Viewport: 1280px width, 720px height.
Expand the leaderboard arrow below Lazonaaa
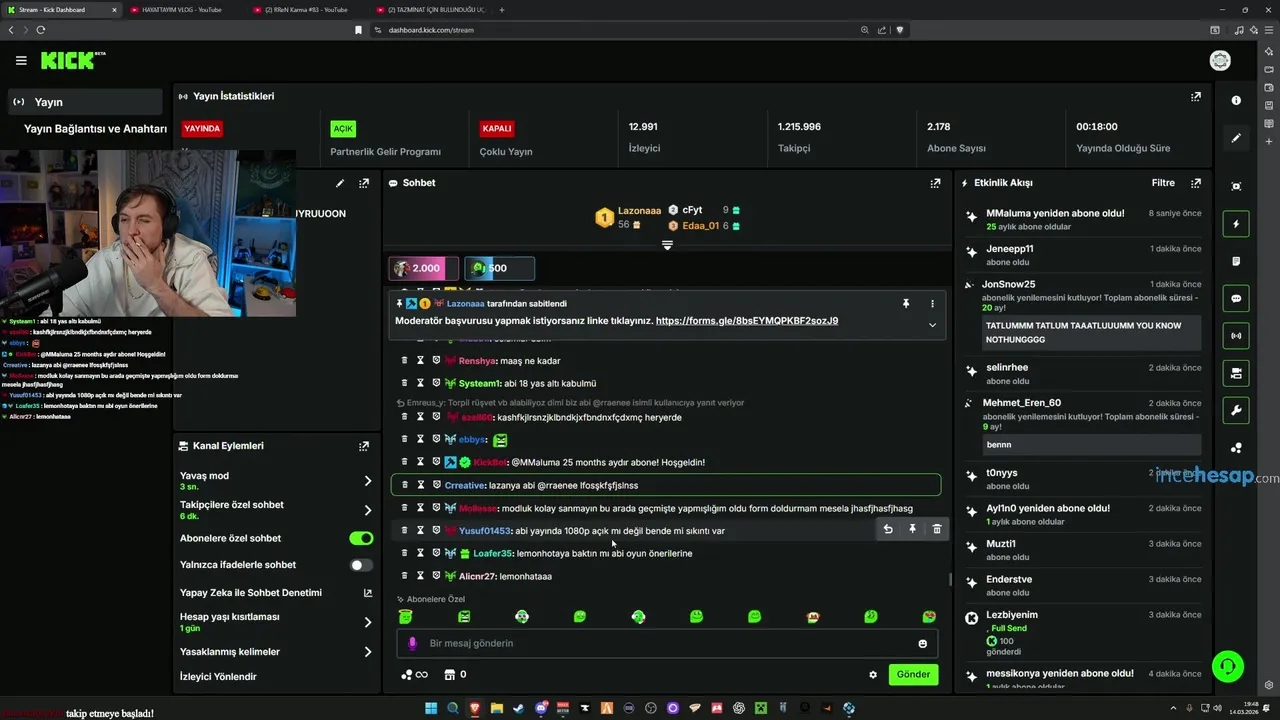click(x=667, y=245)
